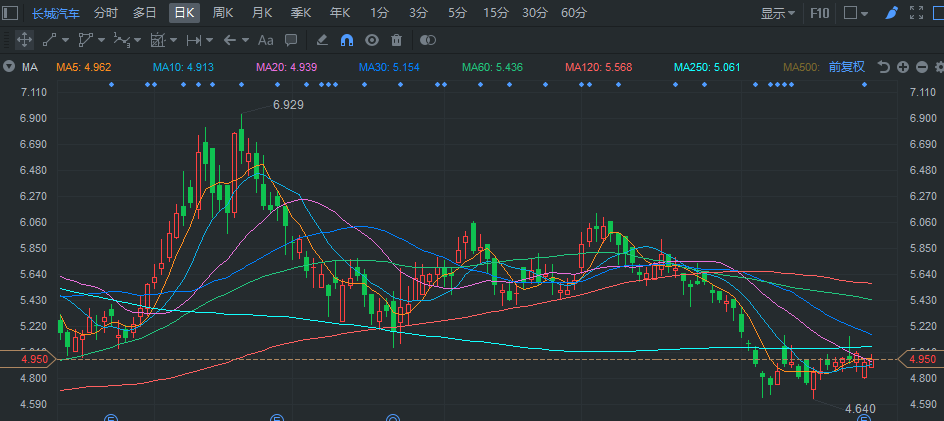Click the MA5: 4.962 label
The width and height of the screenshot is (944, 421).
tap(84, 67)
